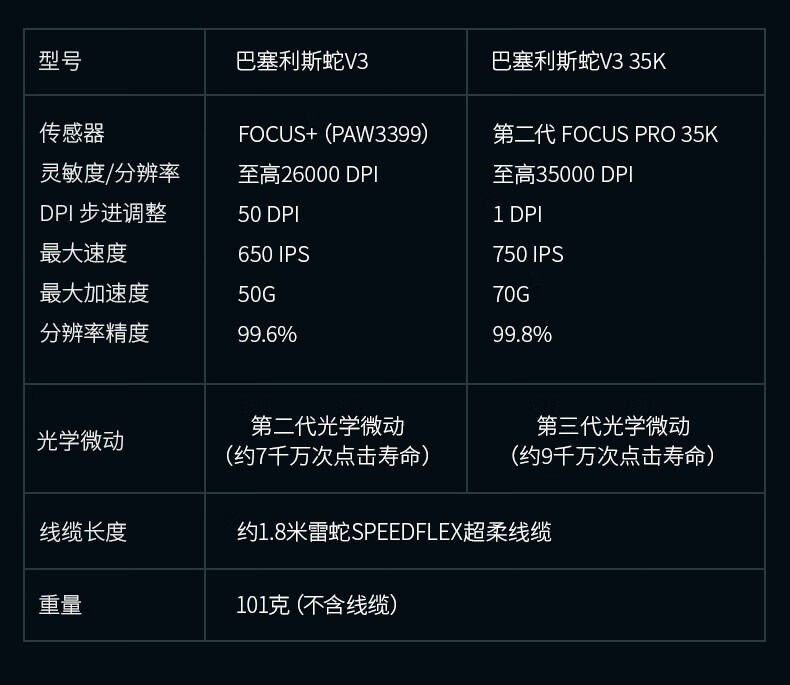Screen dimensions: 790x685
Task: Select the 第二代 FOCUS PRO 35K sensor value
Action: (605, 134)
